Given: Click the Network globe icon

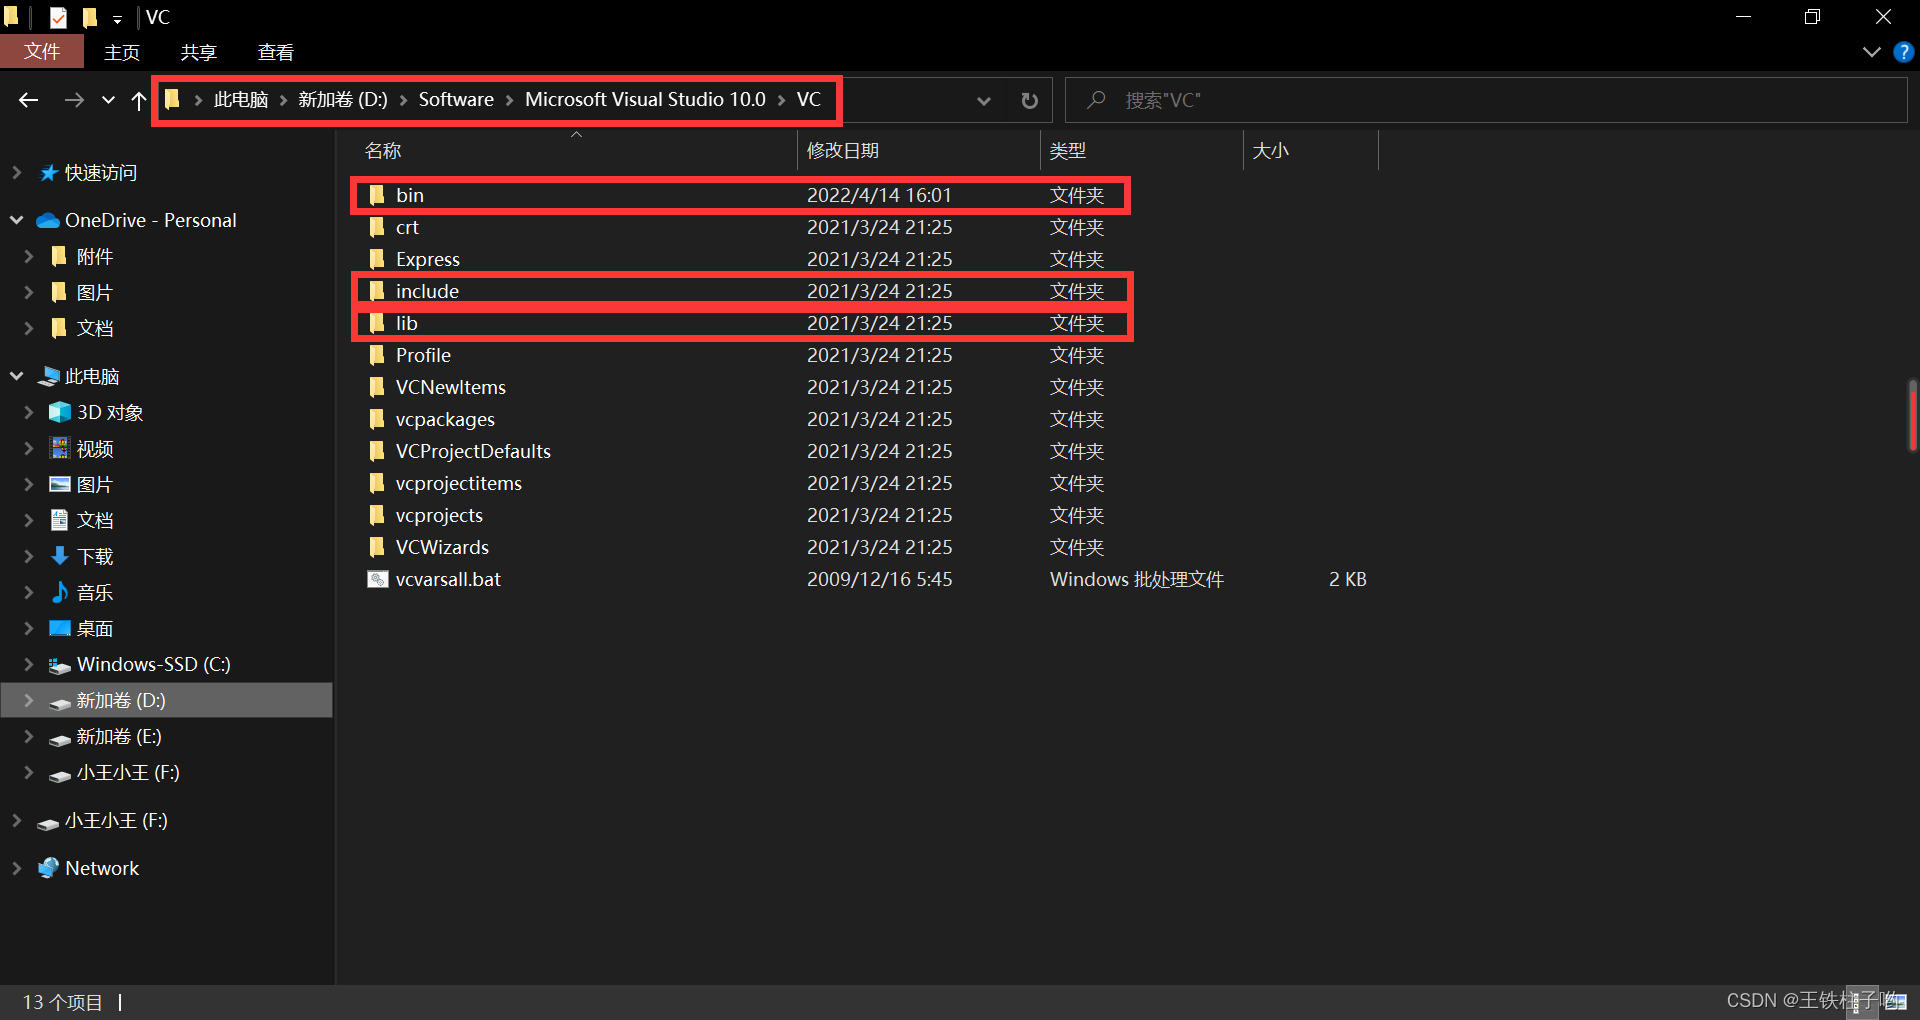Looking at the screenshot, I should (x=48, y=868).
